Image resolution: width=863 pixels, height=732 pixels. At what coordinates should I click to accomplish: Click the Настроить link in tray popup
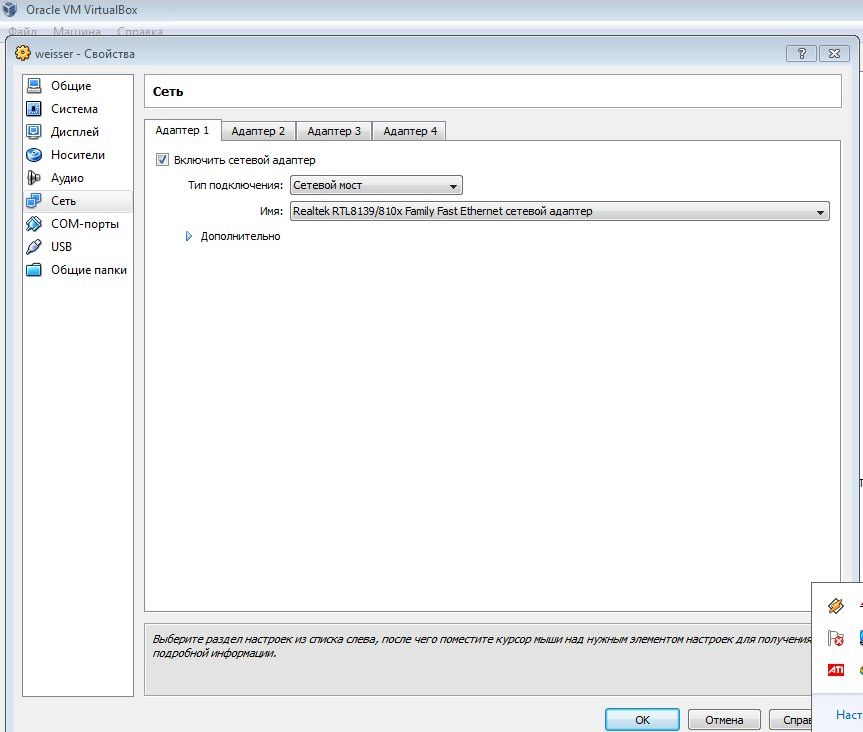point(849,714)
